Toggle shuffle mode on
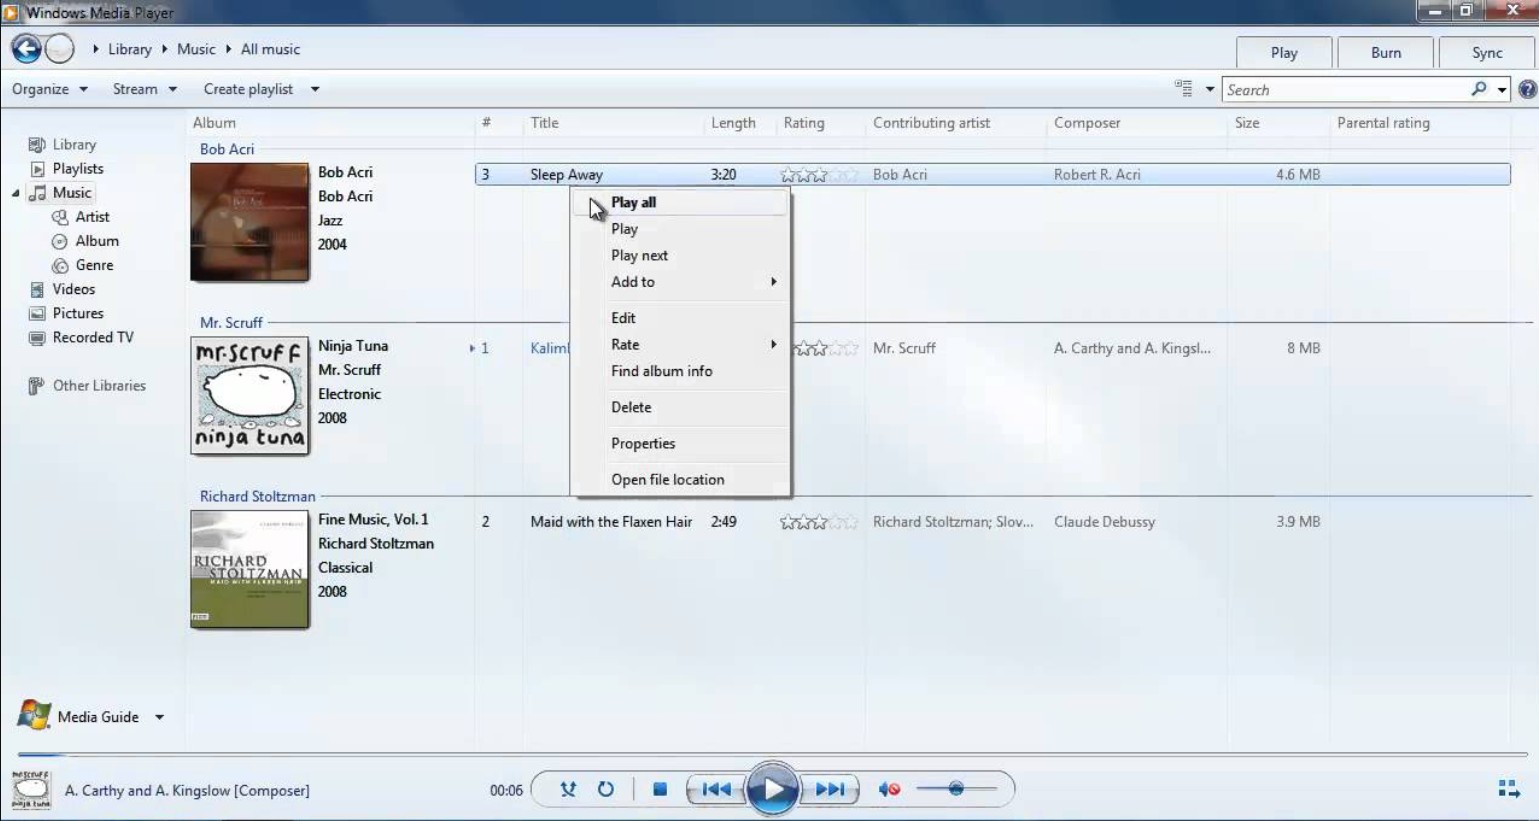The height and width of the screenshot is (821, 1539). 568,789
